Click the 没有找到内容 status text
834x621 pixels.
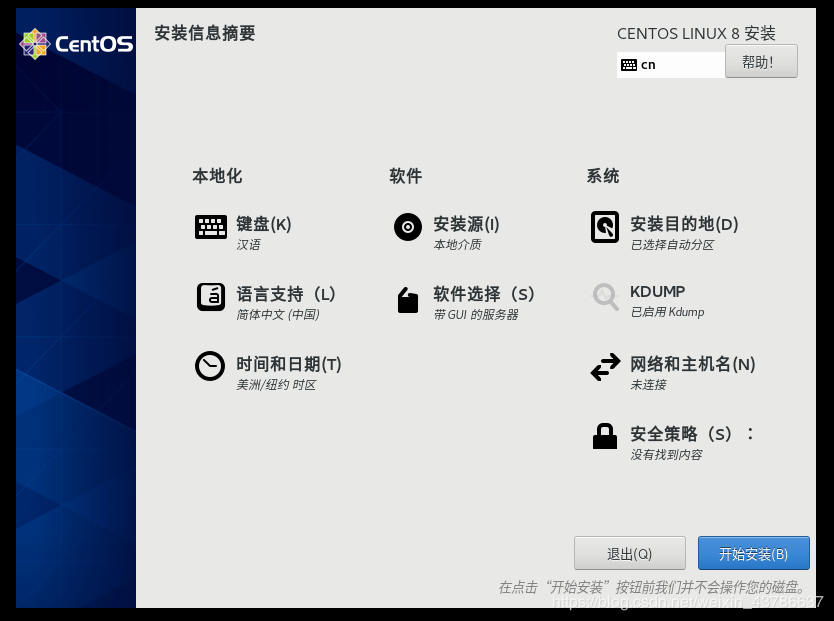[x=666, y=455]
